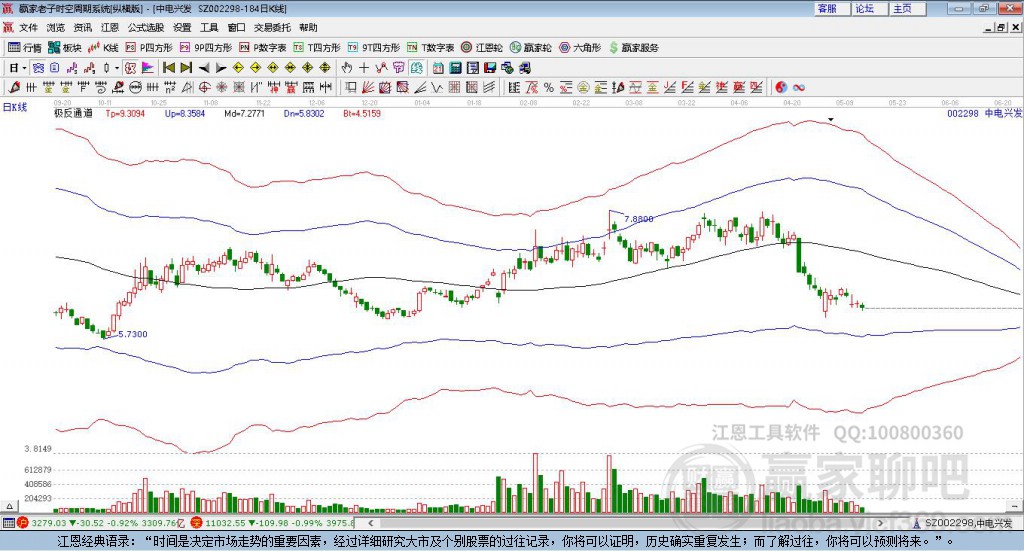Open the T数字表 time table

[430, 48]
